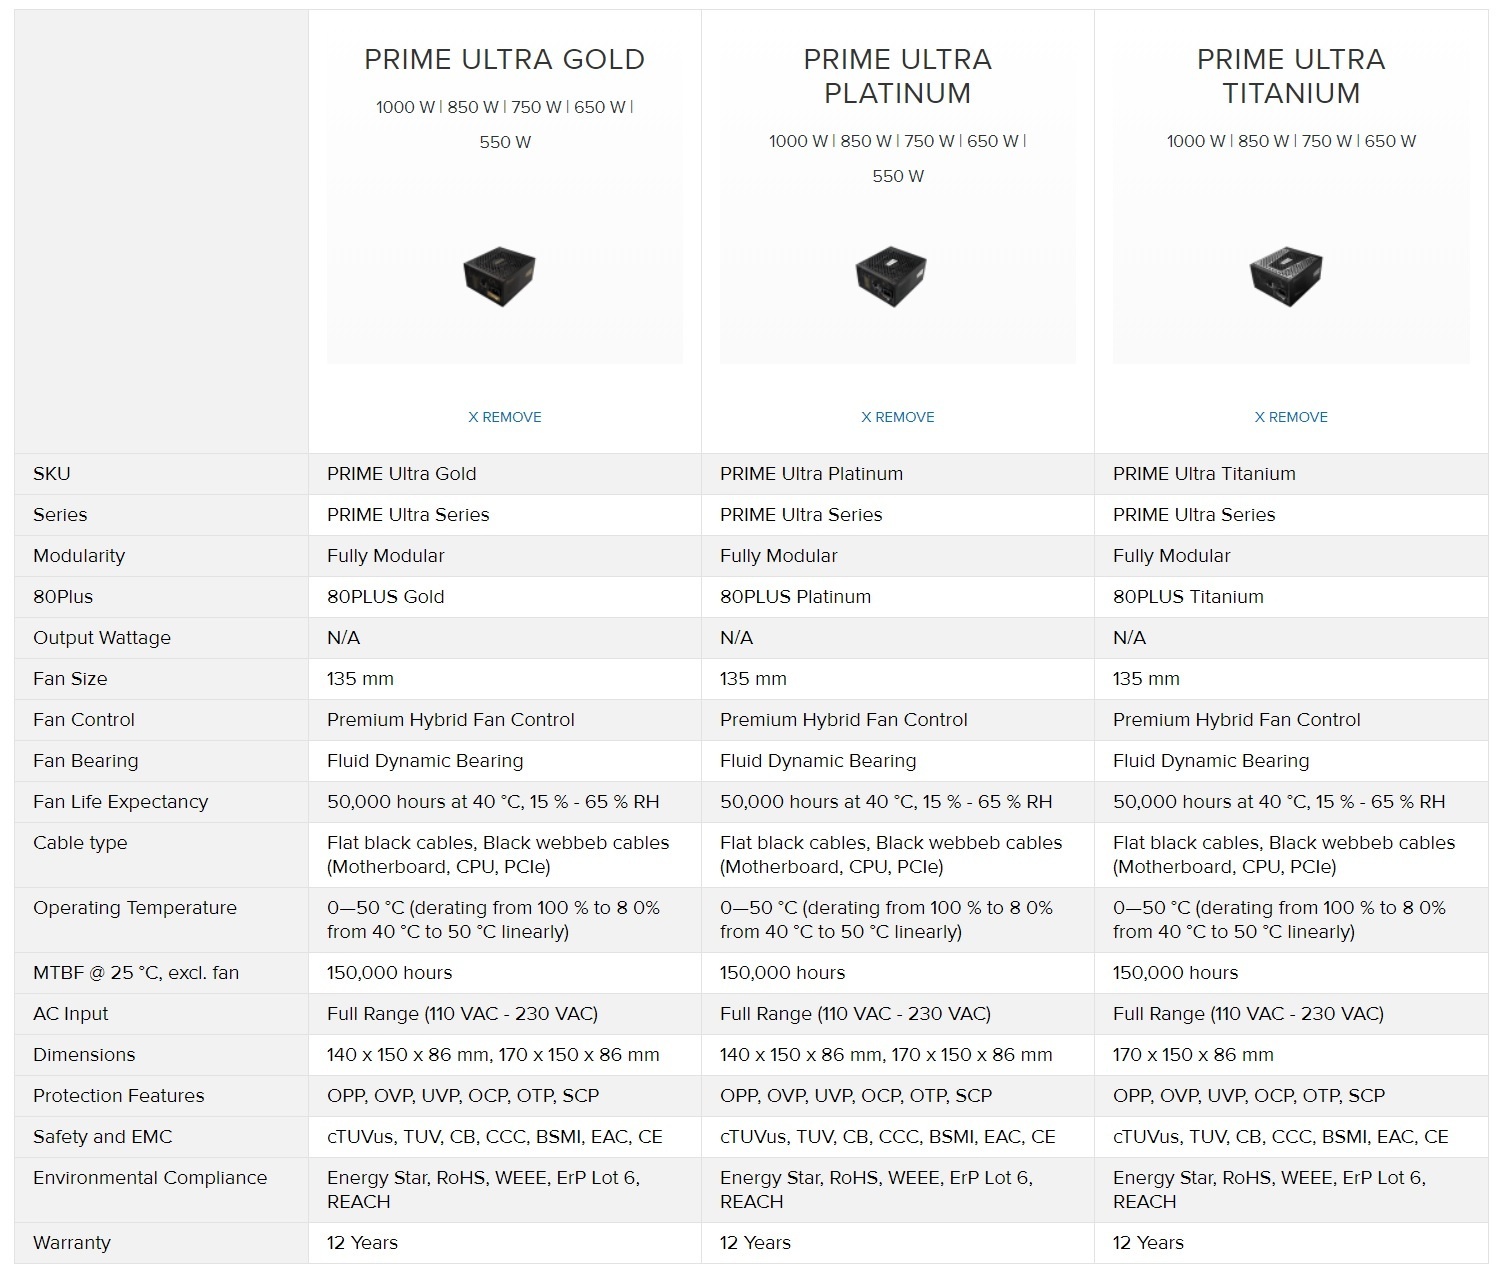Choose 550 W under PRIME Ultra Platinum

point(898,176)
